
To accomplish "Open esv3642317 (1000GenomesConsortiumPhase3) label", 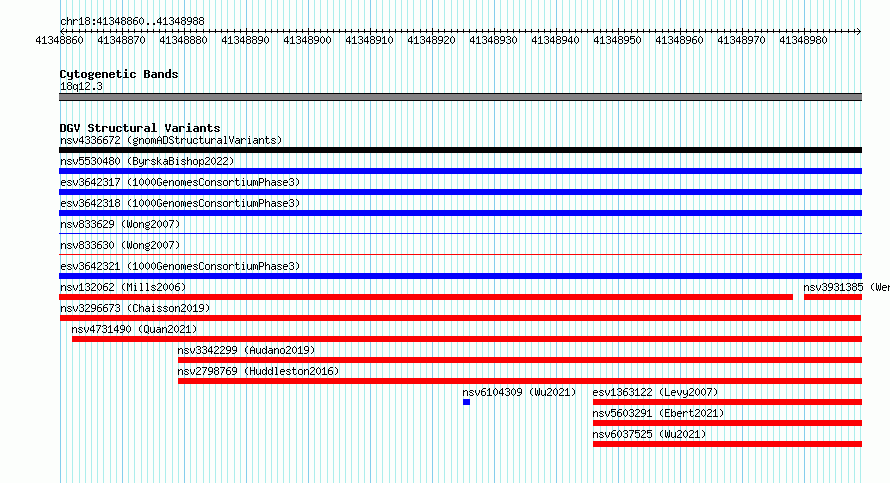I will (x=180, y=182).
